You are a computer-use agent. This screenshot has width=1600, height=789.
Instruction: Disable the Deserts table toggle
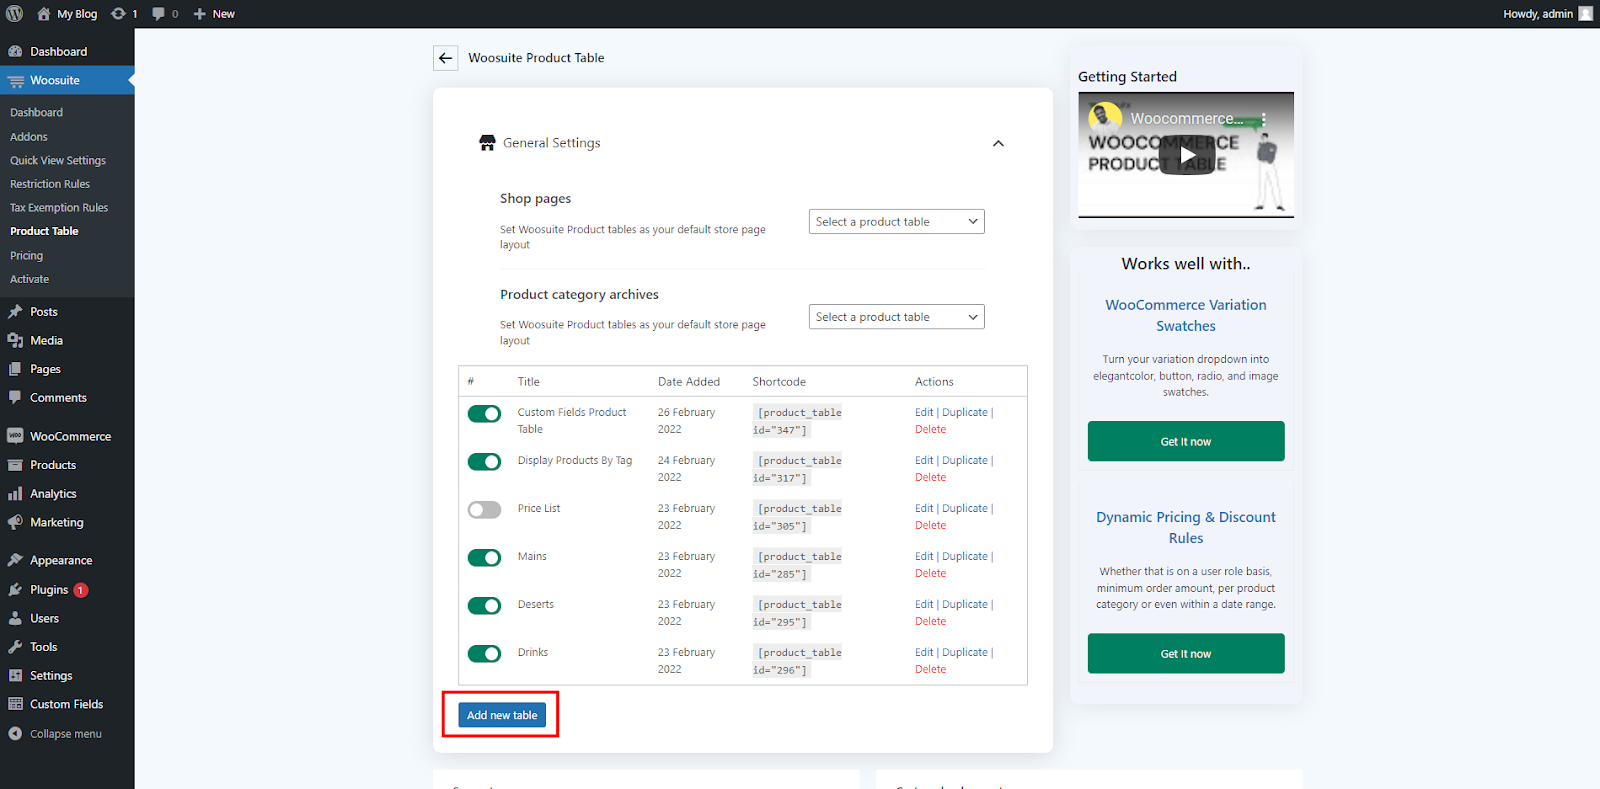coord(485,606)
